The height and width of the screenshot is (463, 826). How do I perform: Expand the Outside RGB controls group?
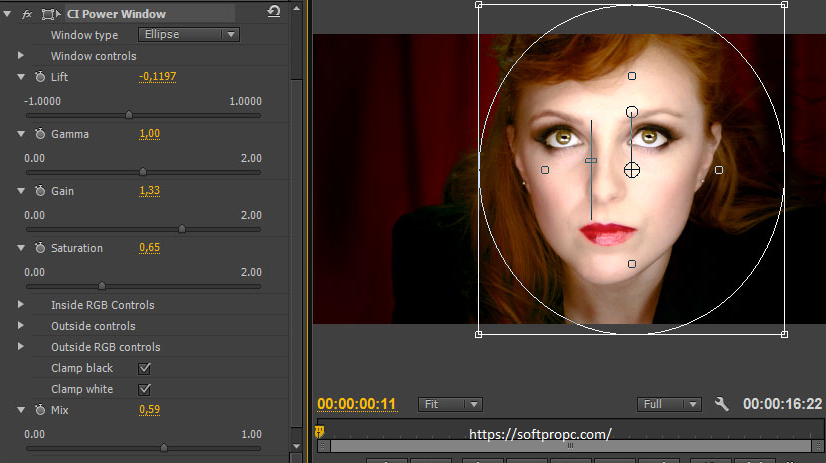click(21, 347)
